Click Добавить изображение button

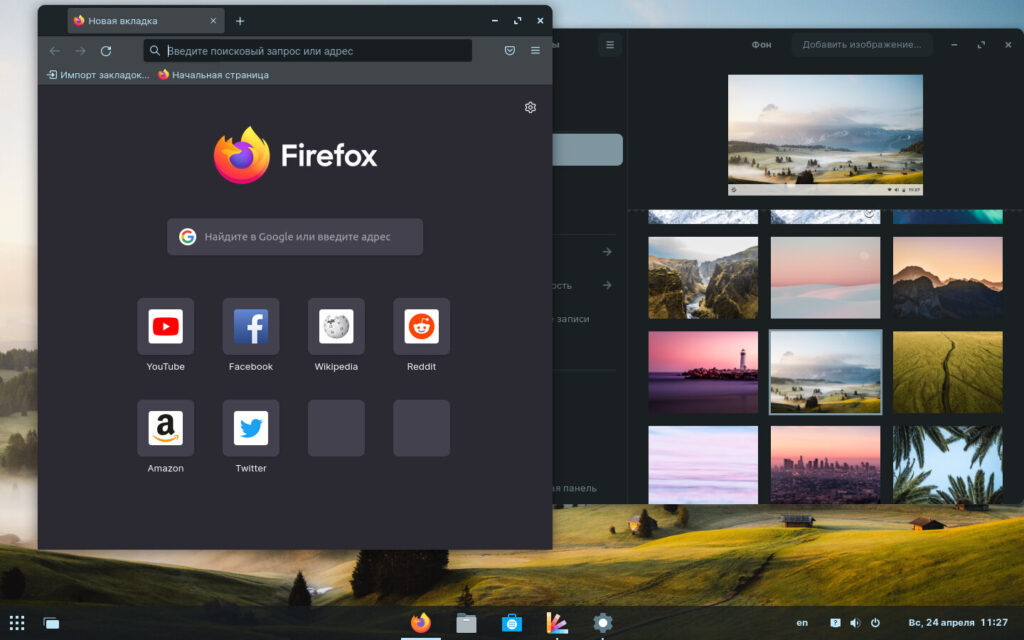click(x=861, y=45)
